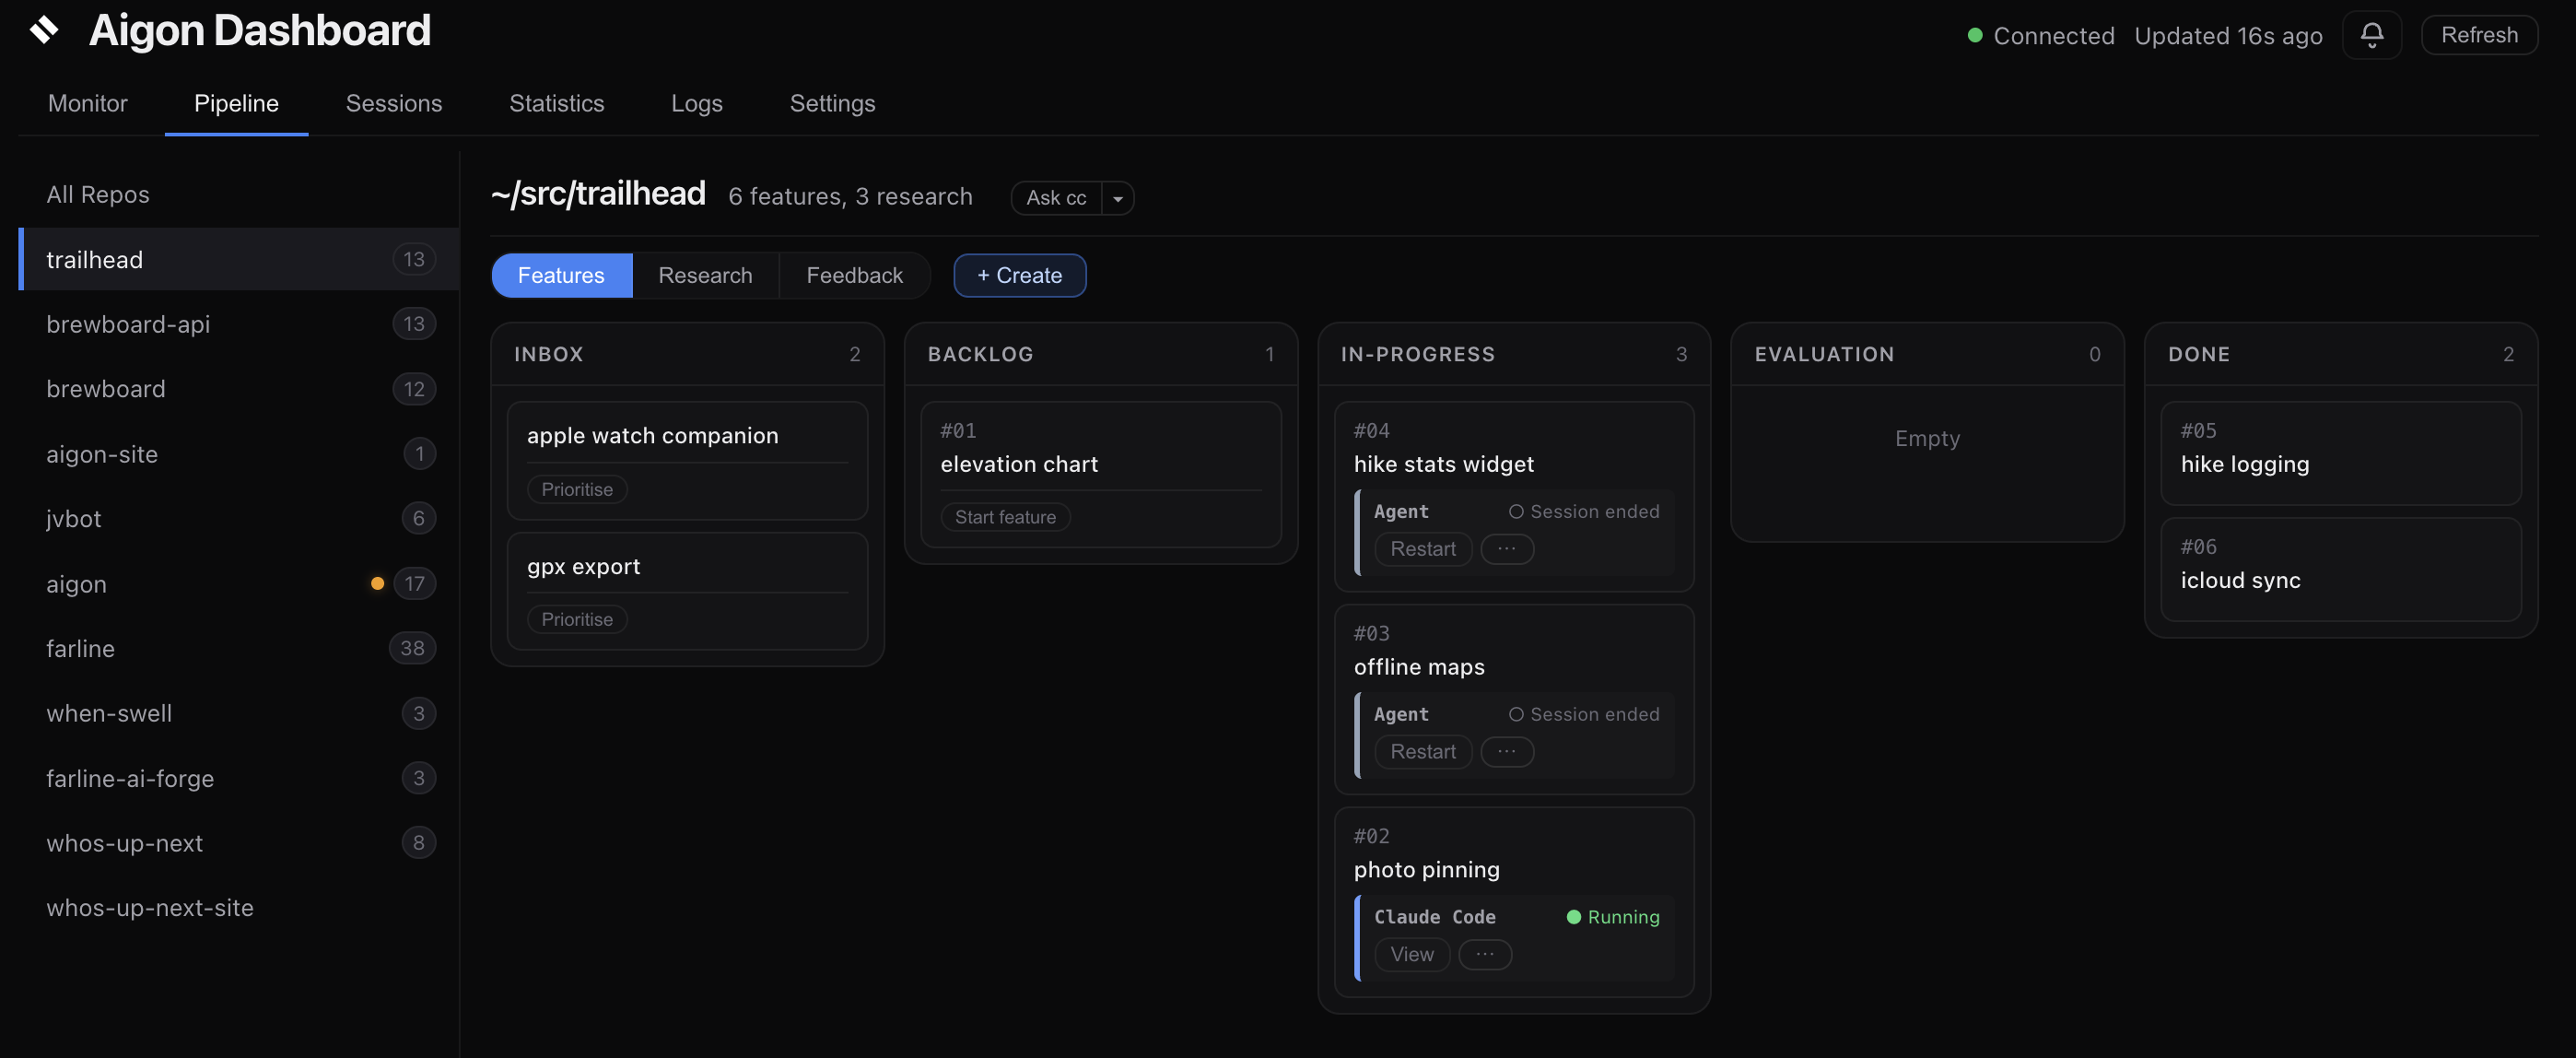The image size is (2576, 1058).
Task: Switch to the Feedback view
Action: click(854, 275)
